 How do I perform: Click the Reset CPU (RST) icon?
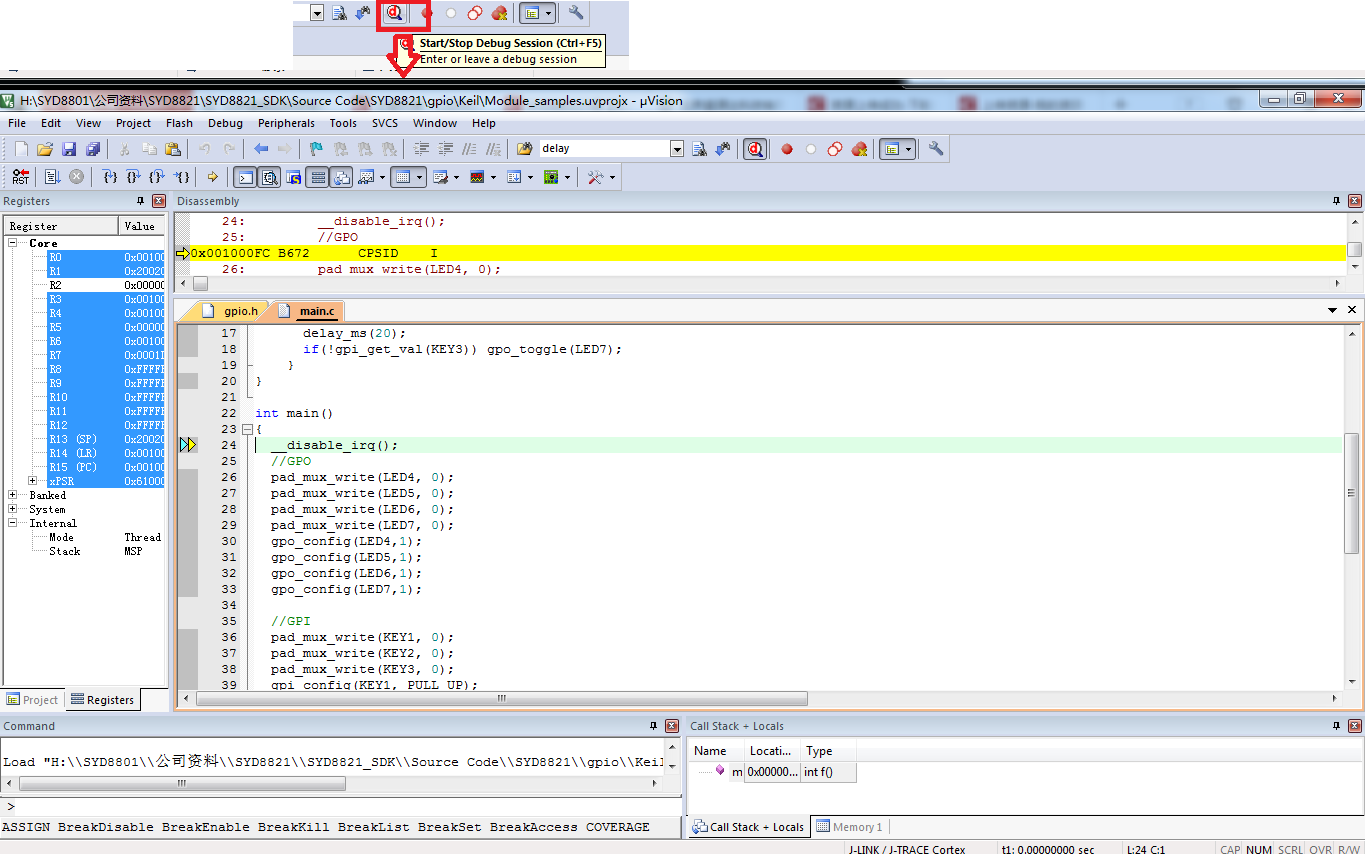[21, 177]
